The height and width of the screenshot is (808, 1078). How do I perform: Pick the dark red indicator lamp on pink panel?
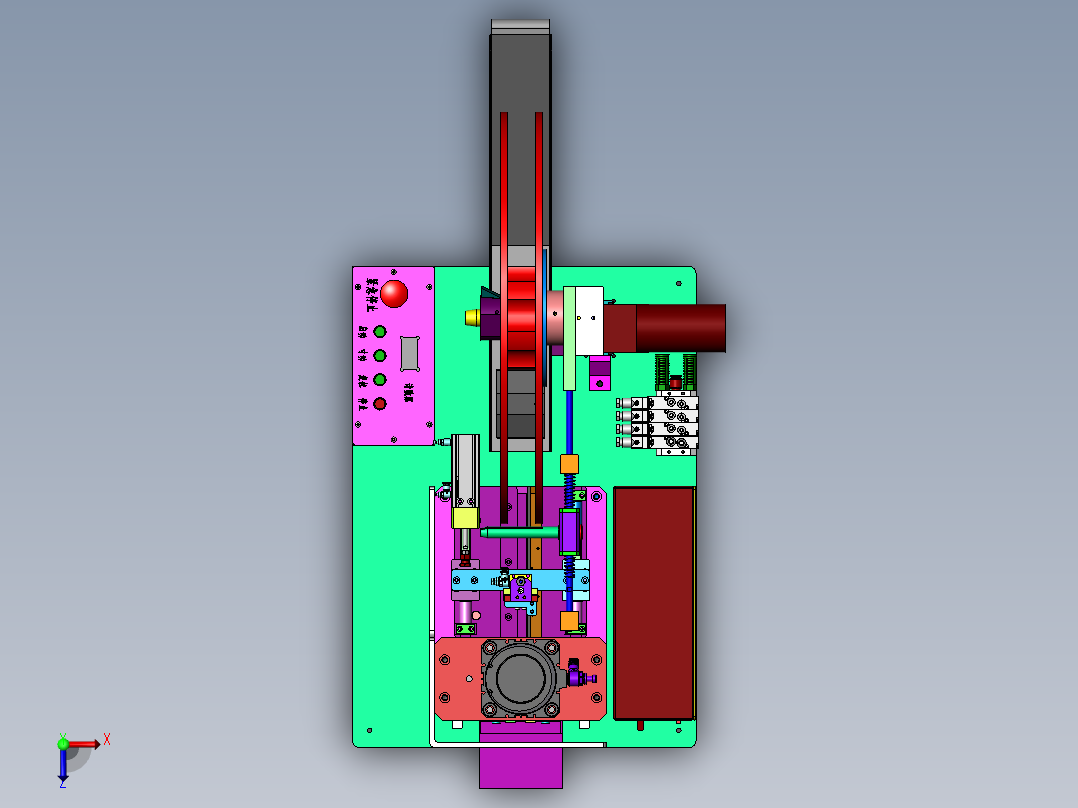tap(380, 404)
